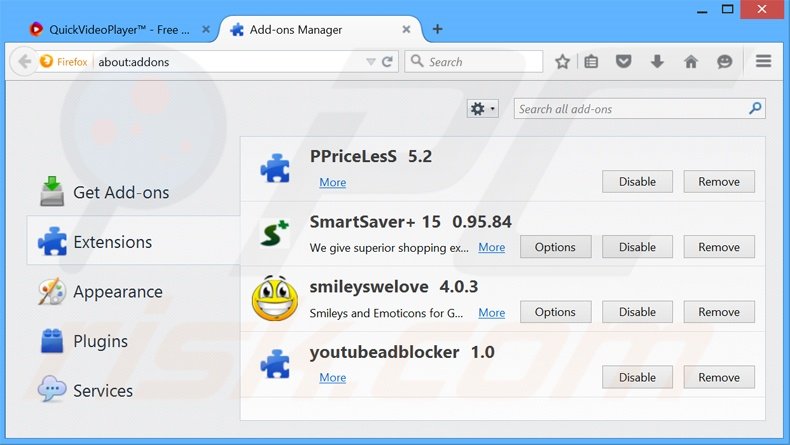Open the address bar history dropdown arrow
Viewport: 790px width, 445px height.
point(371,62)
